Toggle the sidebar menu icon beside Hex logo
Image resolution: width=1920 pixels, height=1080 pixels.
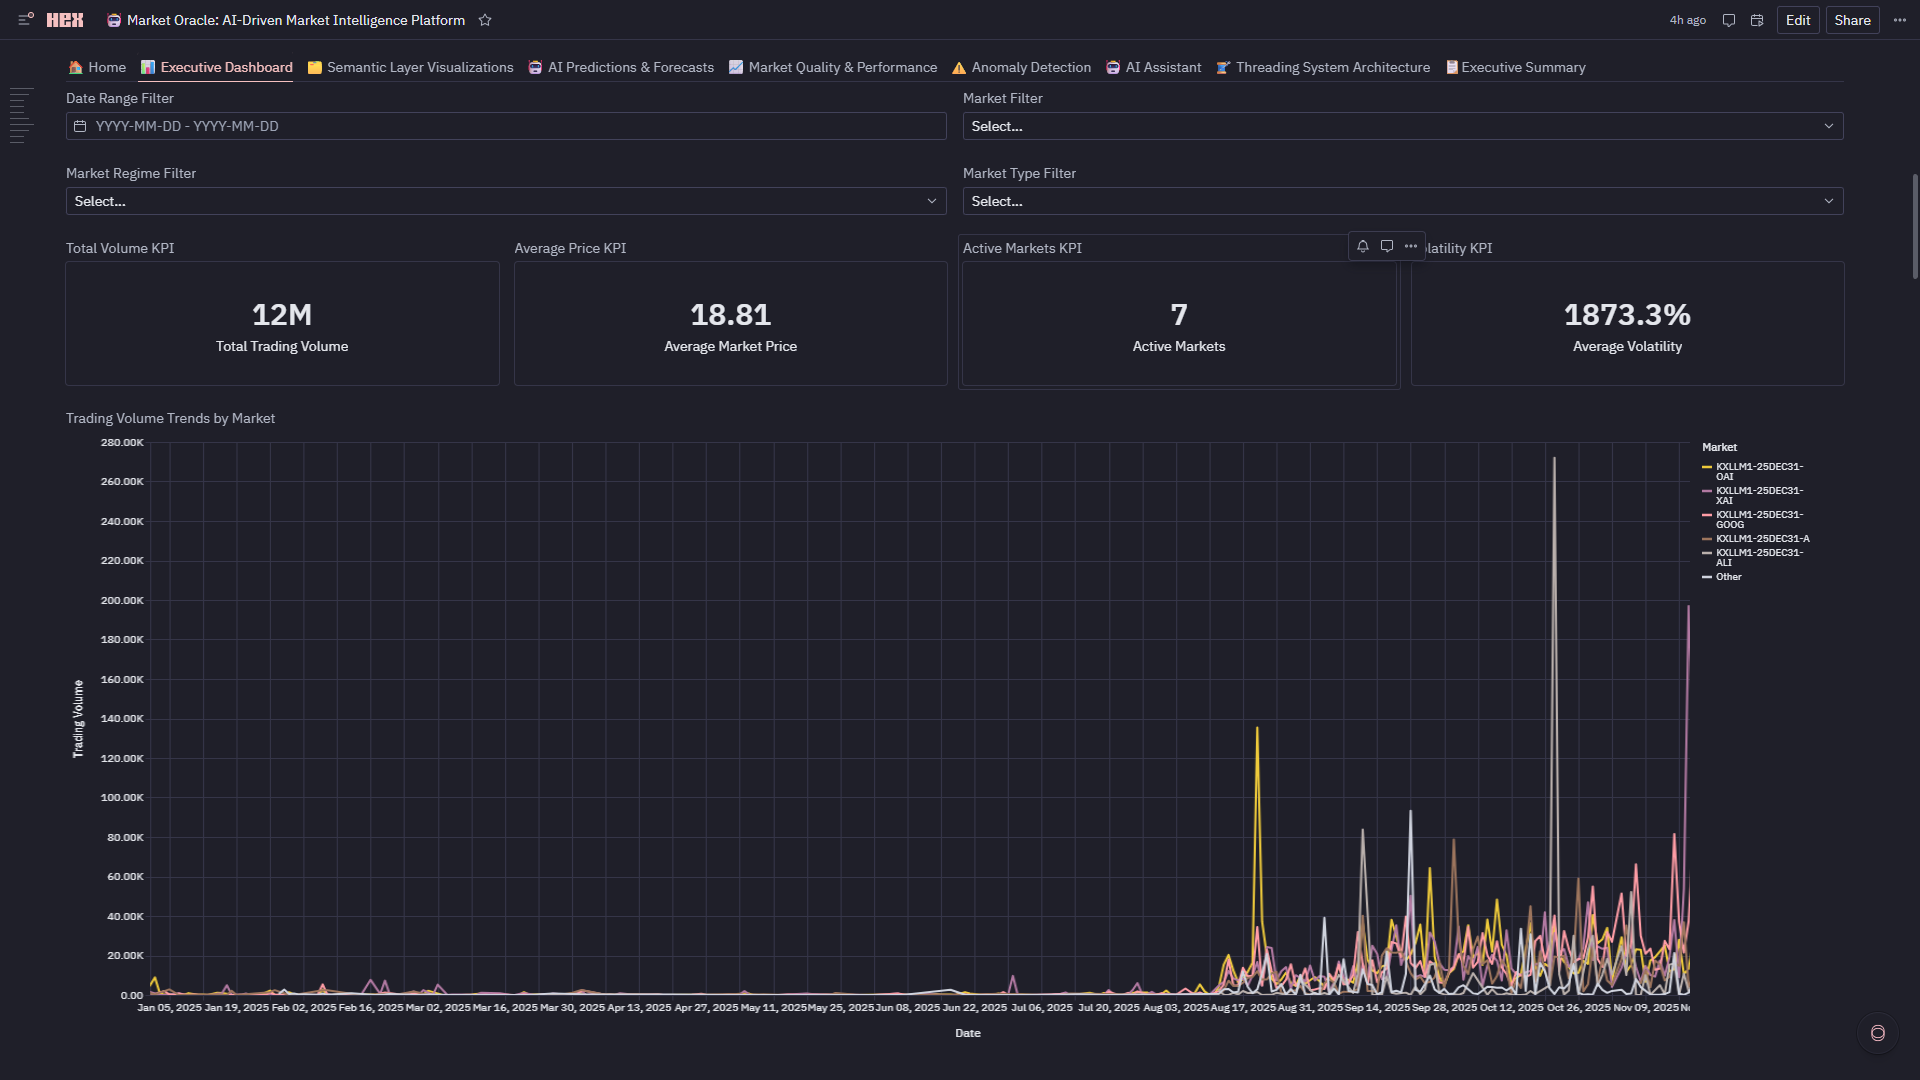click(26, 20)
